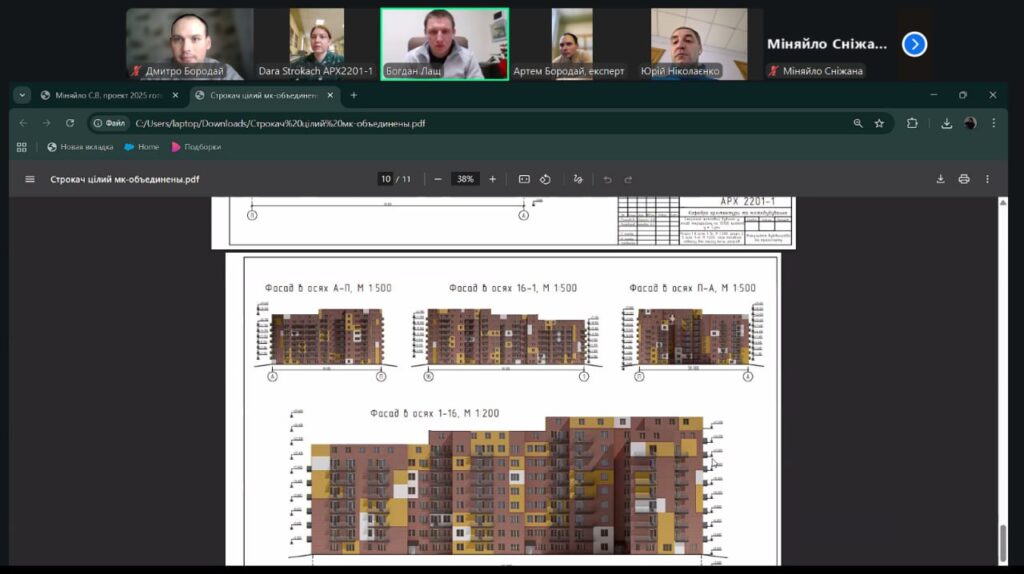
Task: Open the PDF viewer more actions menu
Action: 988,179
